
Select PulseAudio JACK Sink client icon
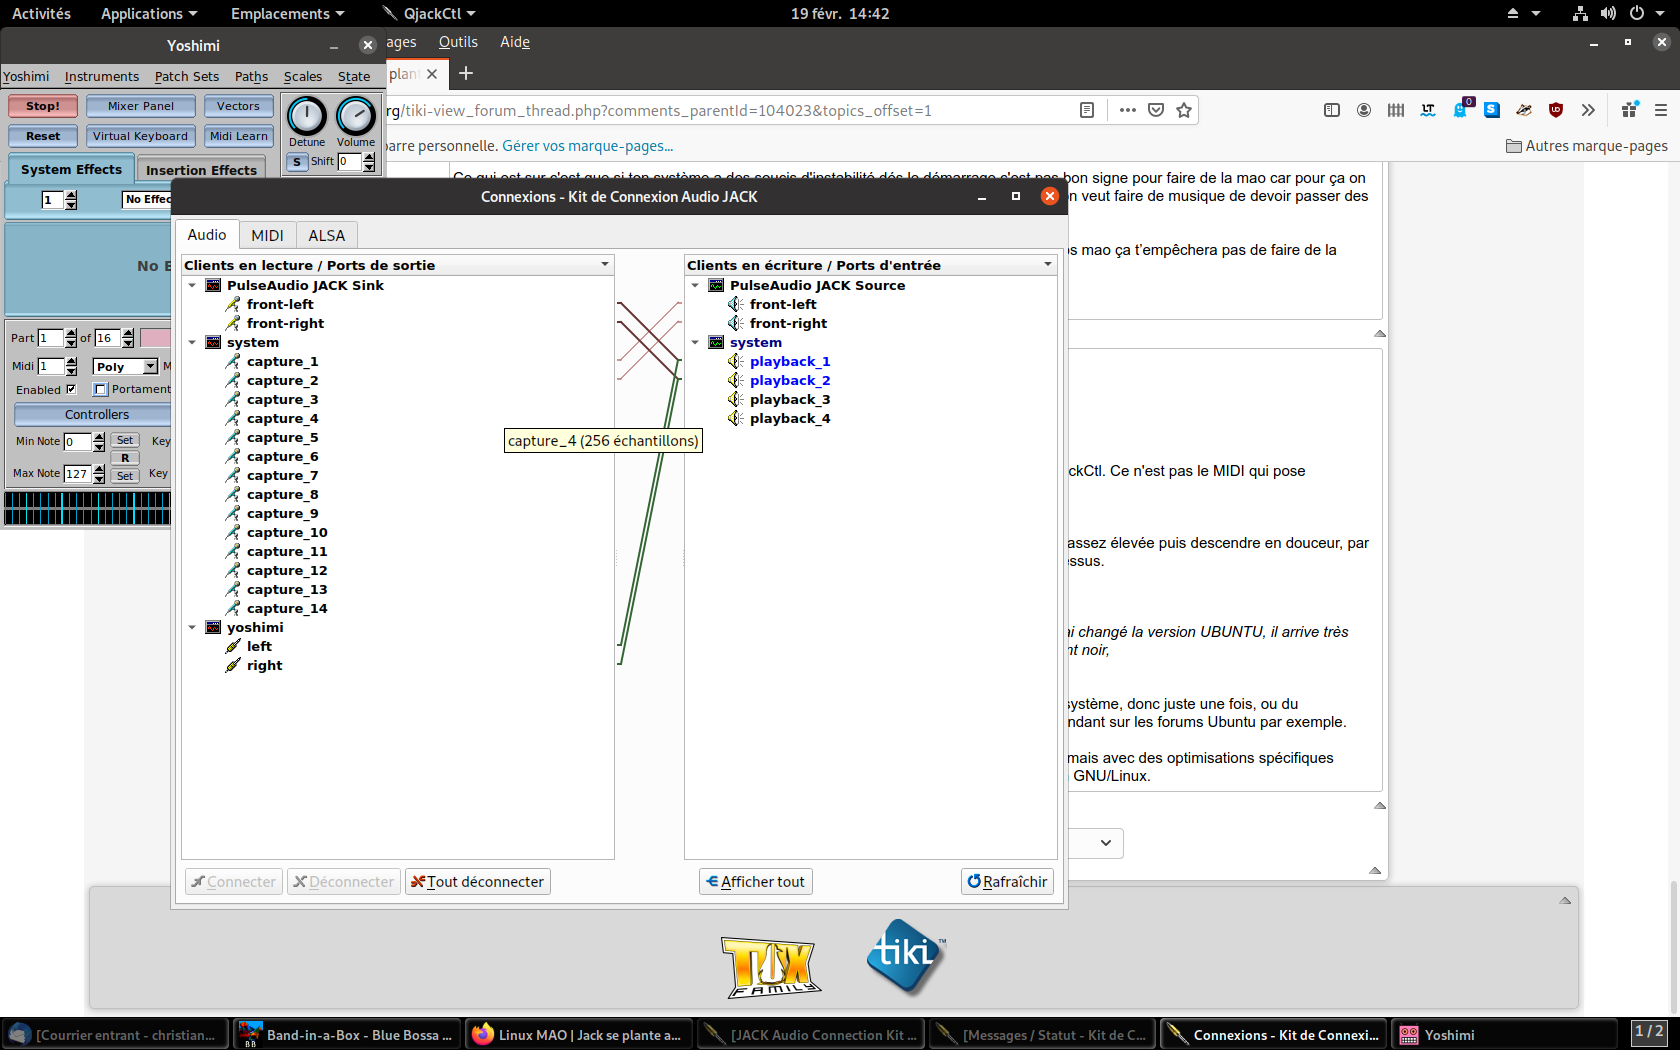tap(213, 285)
